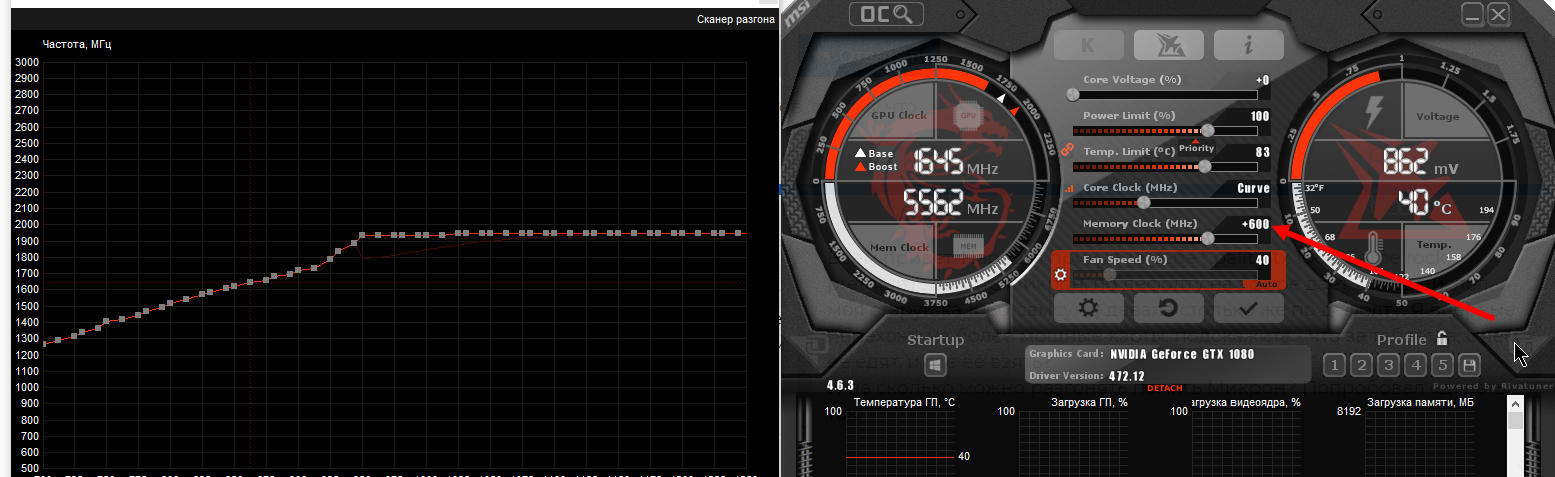
Task: Toggle link between Power and Temp limit
Action: (1066, 150)
